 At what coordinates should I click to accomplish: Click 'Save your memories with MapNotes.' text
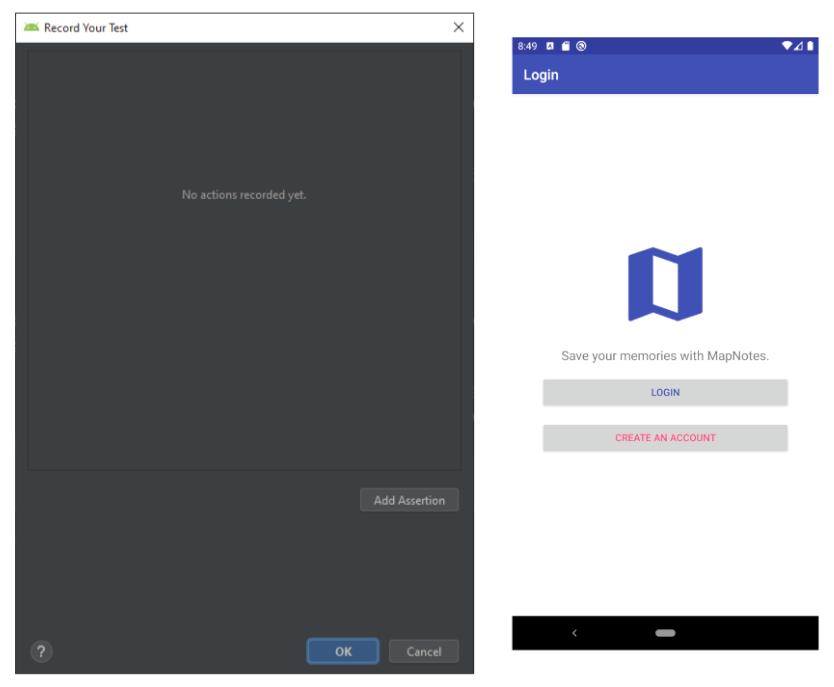coord(665,356)
